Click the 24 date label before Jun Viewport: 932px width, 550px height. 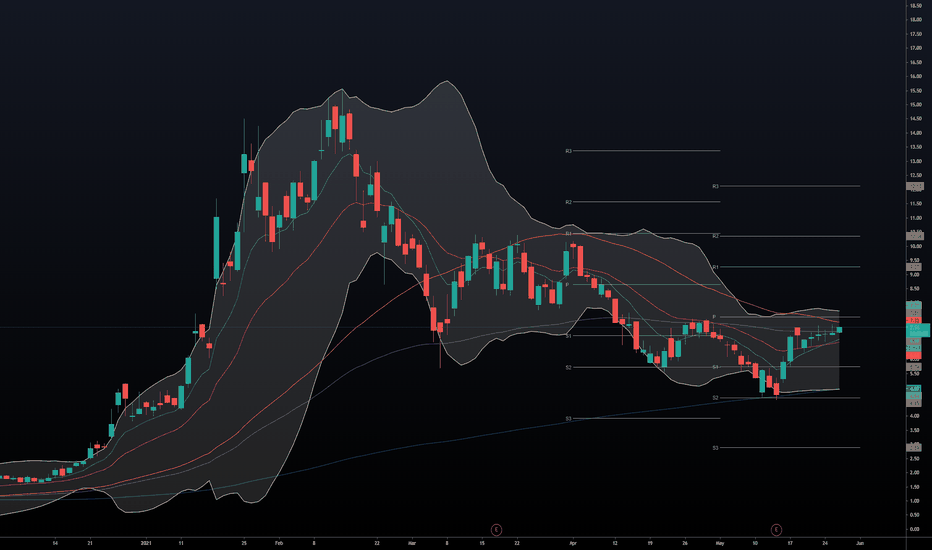pyautogui.click(x=825, y=543)
